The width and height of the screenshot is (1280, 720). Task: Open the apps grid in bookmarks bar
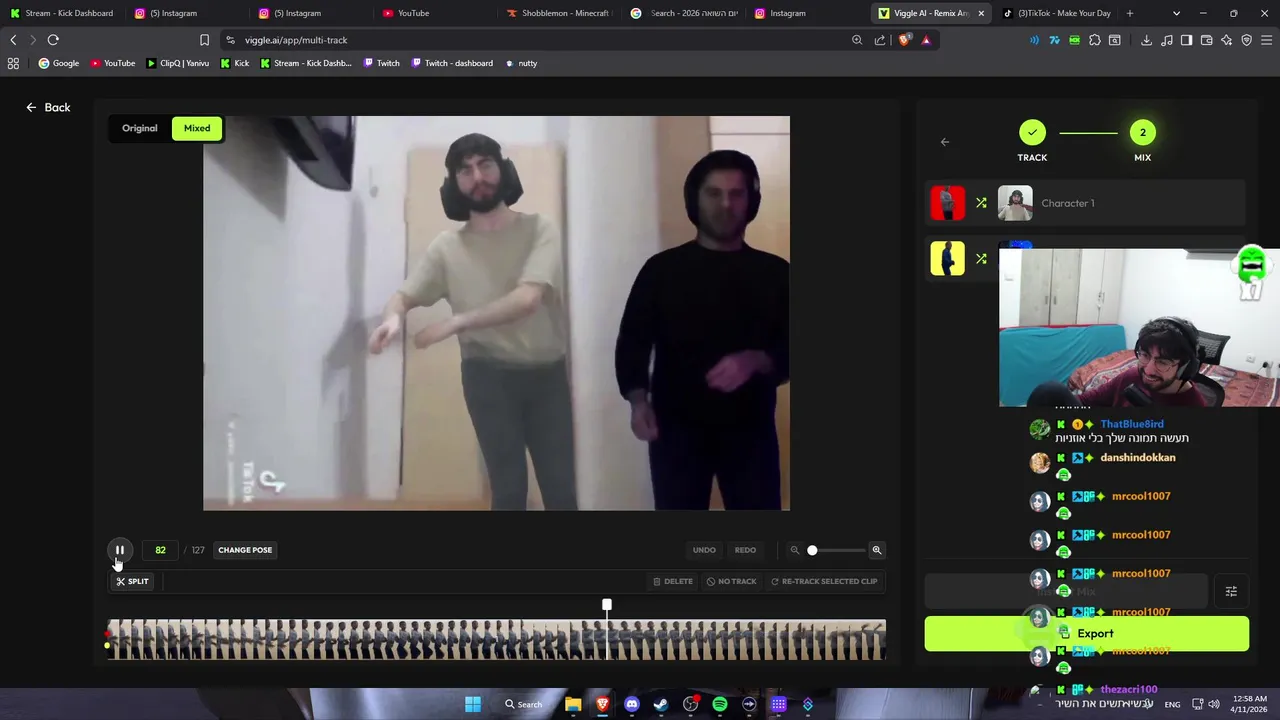click(x=13, y=63)
